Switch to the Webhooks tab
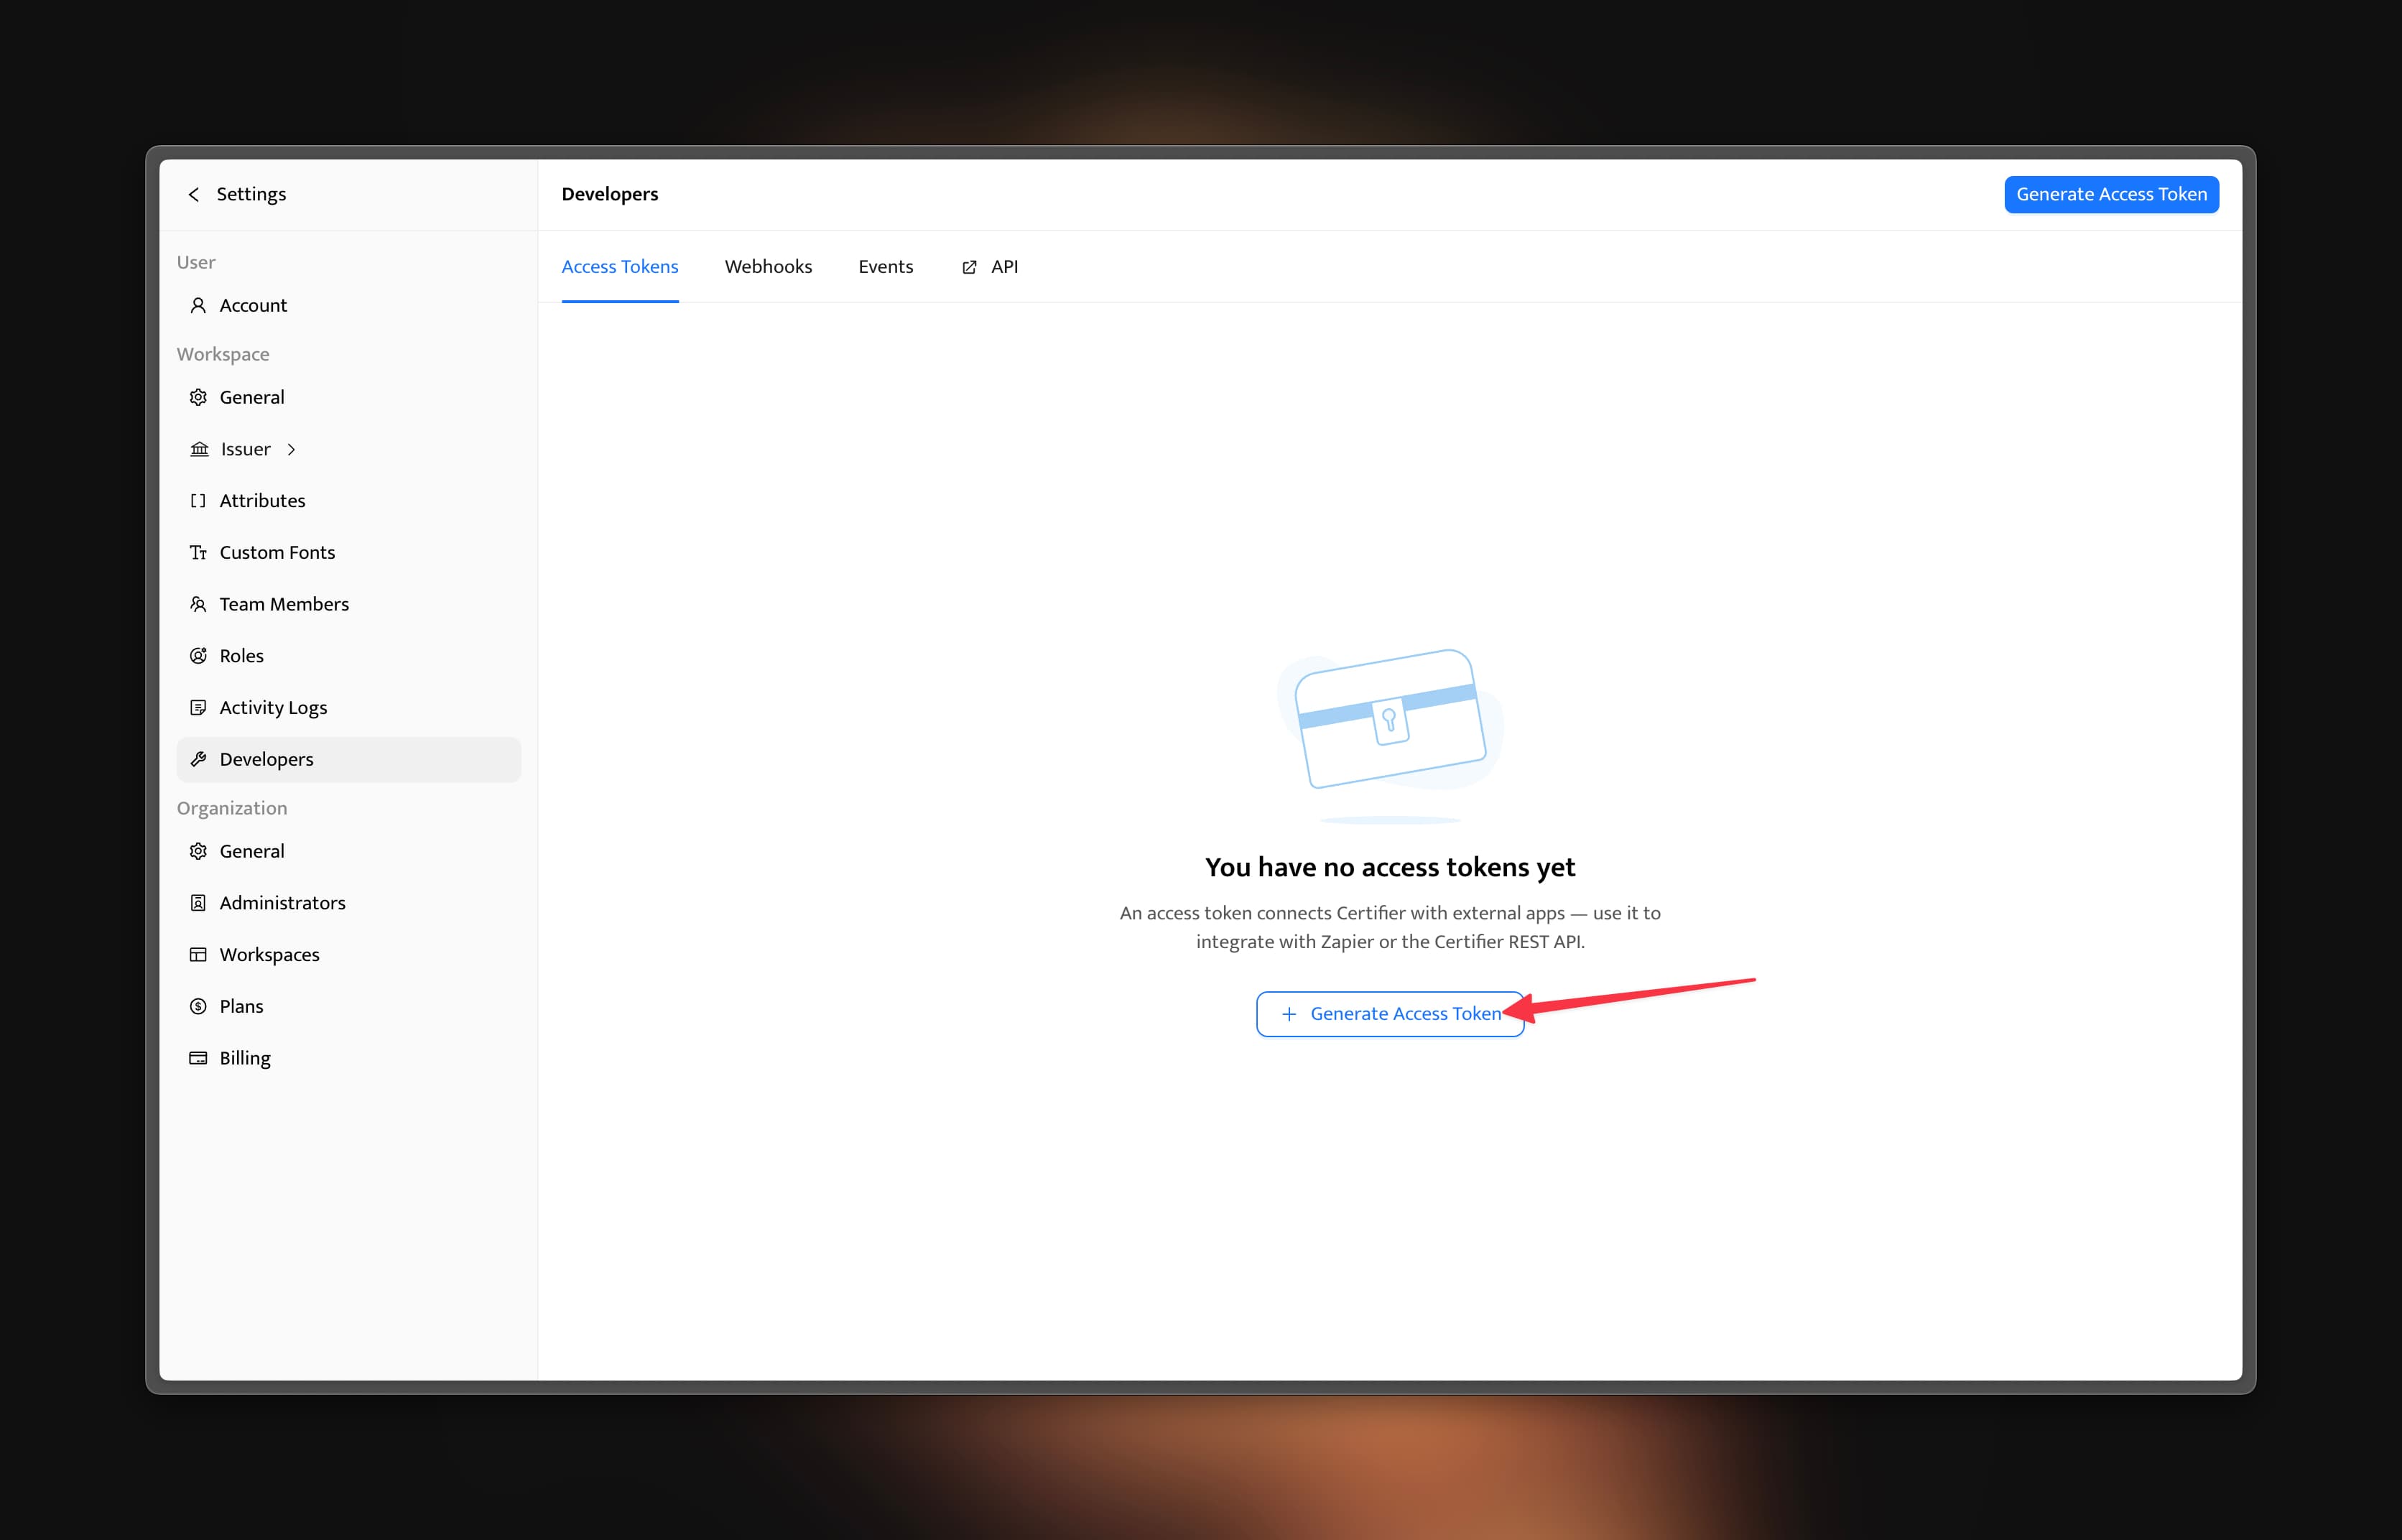The image size is (2402, 1540). (x=768, y=266)
